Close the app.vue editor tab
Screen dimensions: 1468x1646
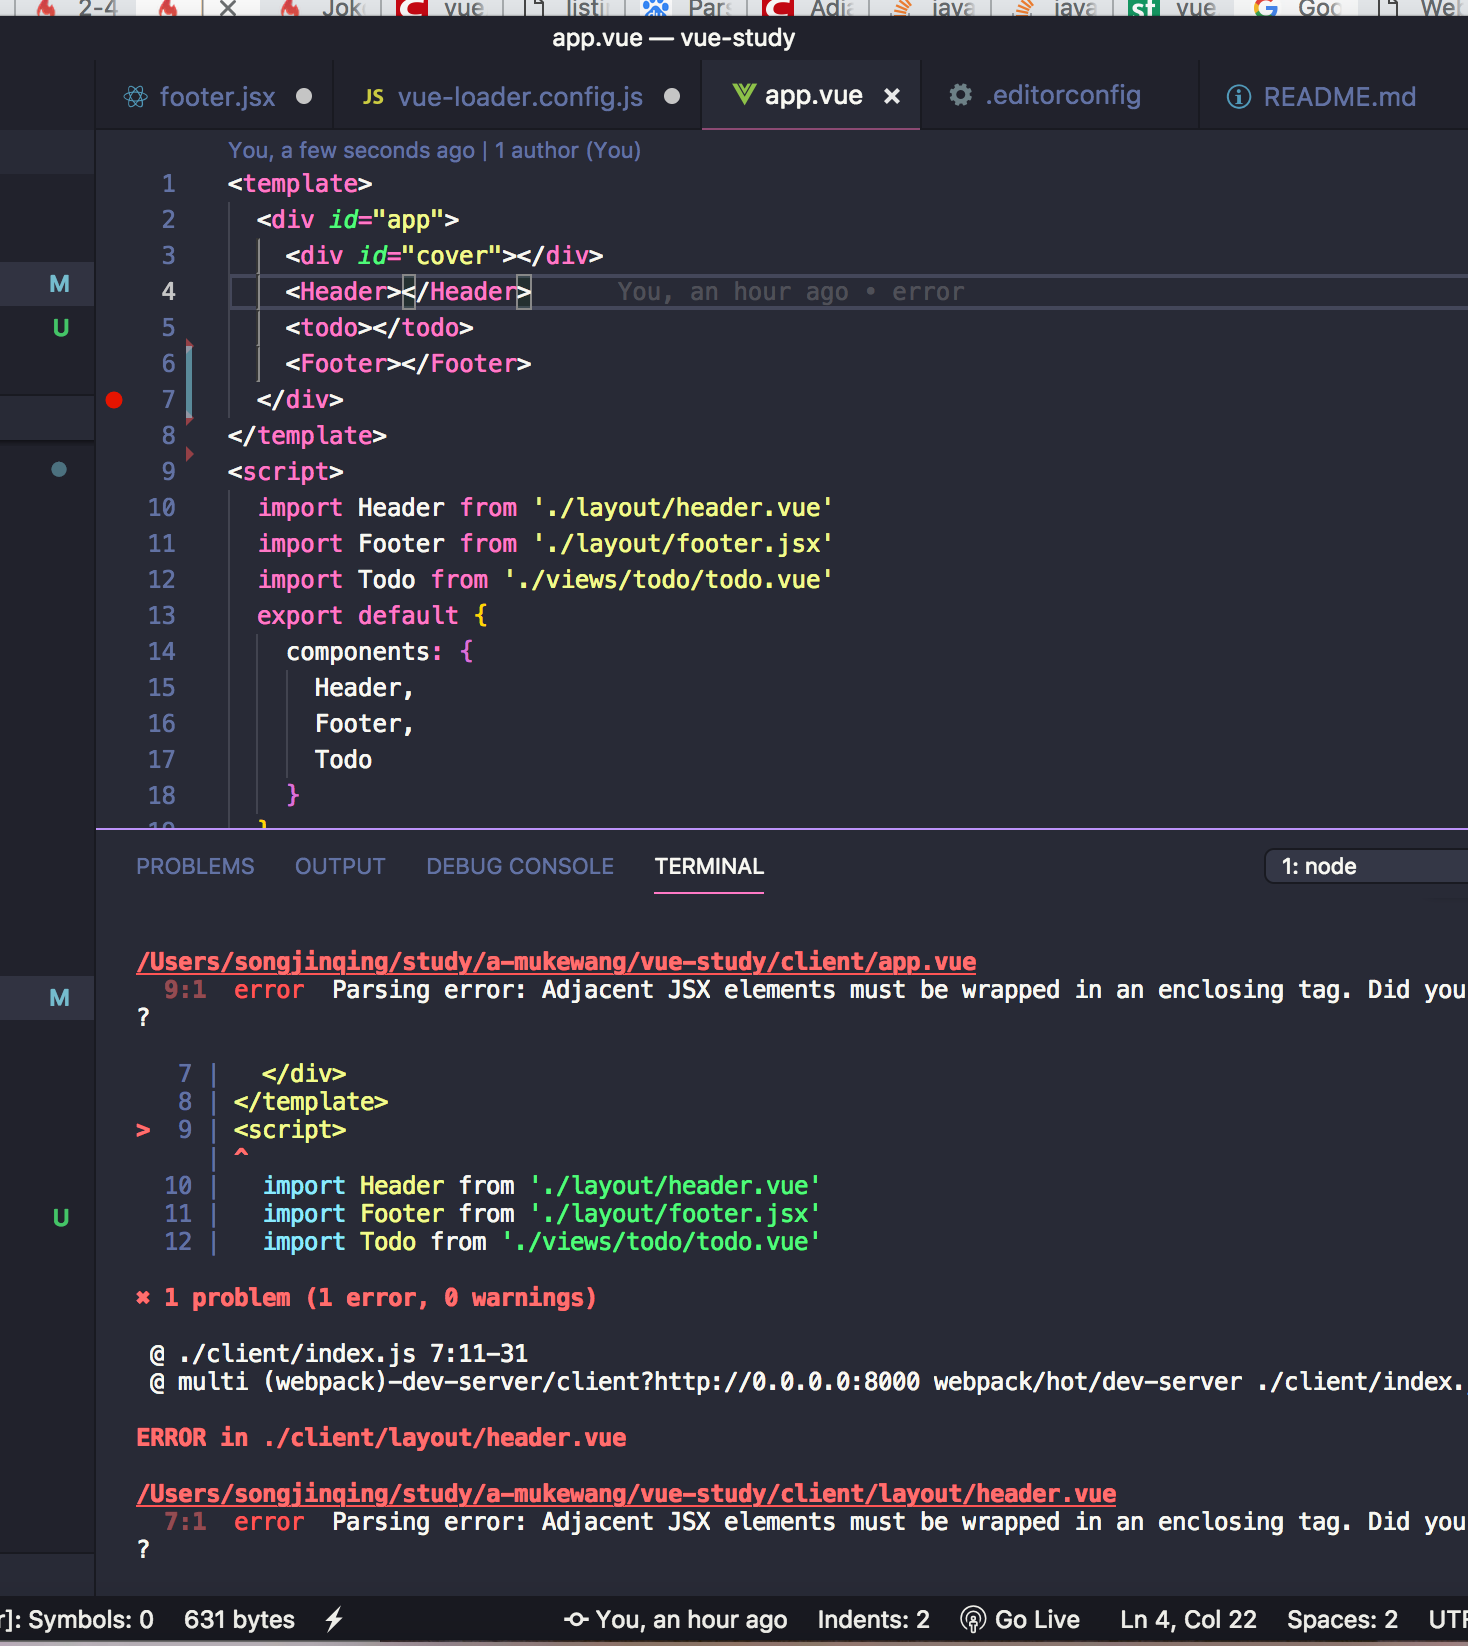point(891,96)
